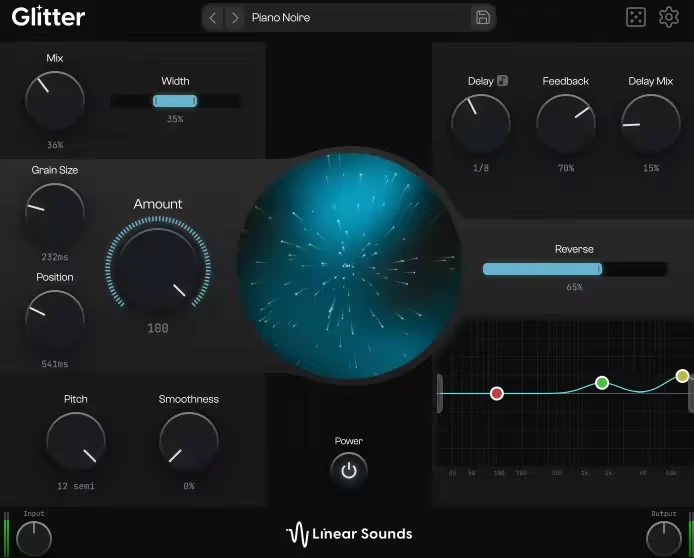Select the green EQ band node
This screenshot has height=558, width=694.
(601, 382)
